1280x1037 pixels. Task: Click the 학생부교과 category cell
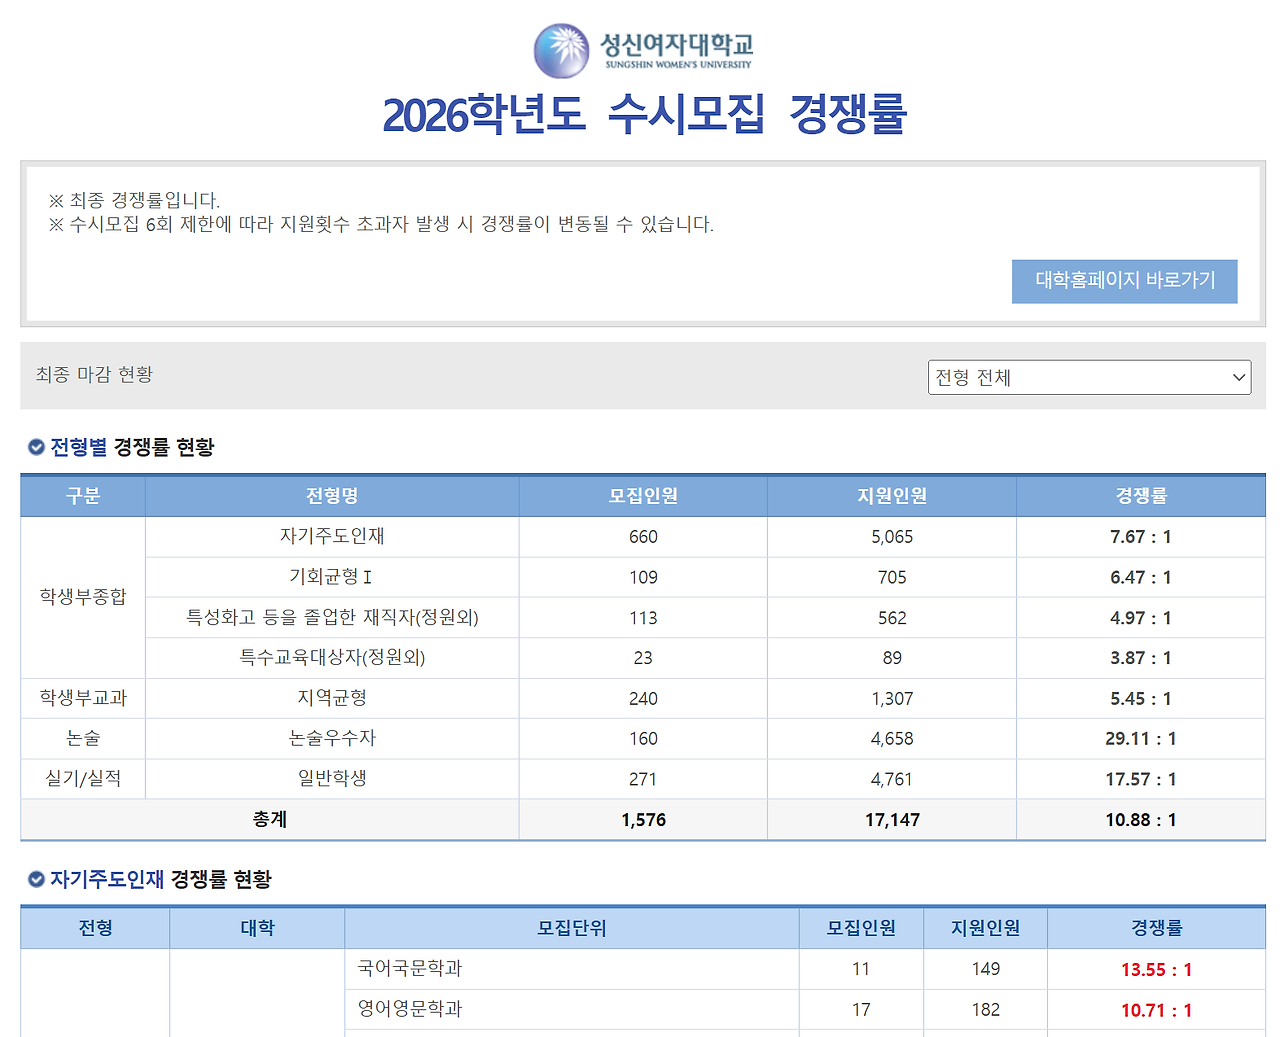[83, 698]
